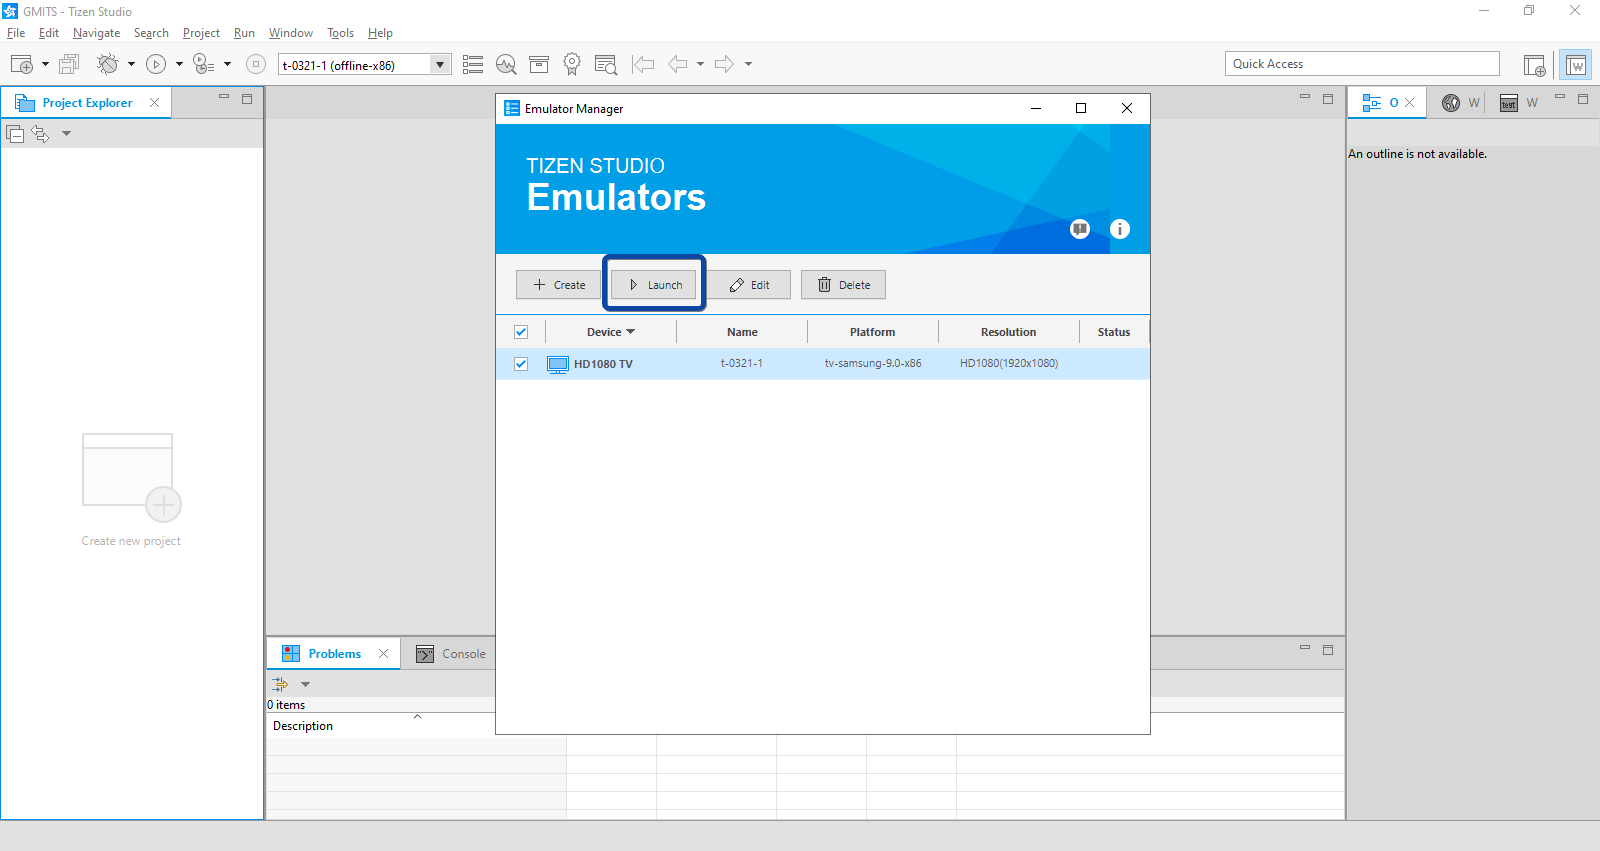Click the Description column header in Problems
Viewport: 1600px width, 851px height.
point(303,726)
